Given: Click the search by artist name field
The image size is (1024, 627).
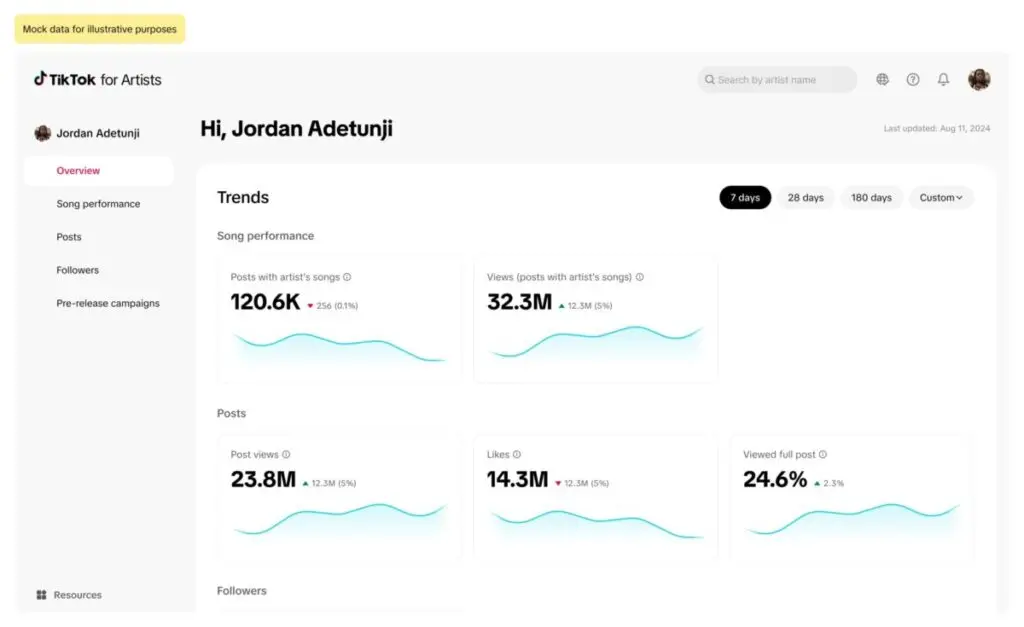Looking at the screenshot, I should point(777,79).
